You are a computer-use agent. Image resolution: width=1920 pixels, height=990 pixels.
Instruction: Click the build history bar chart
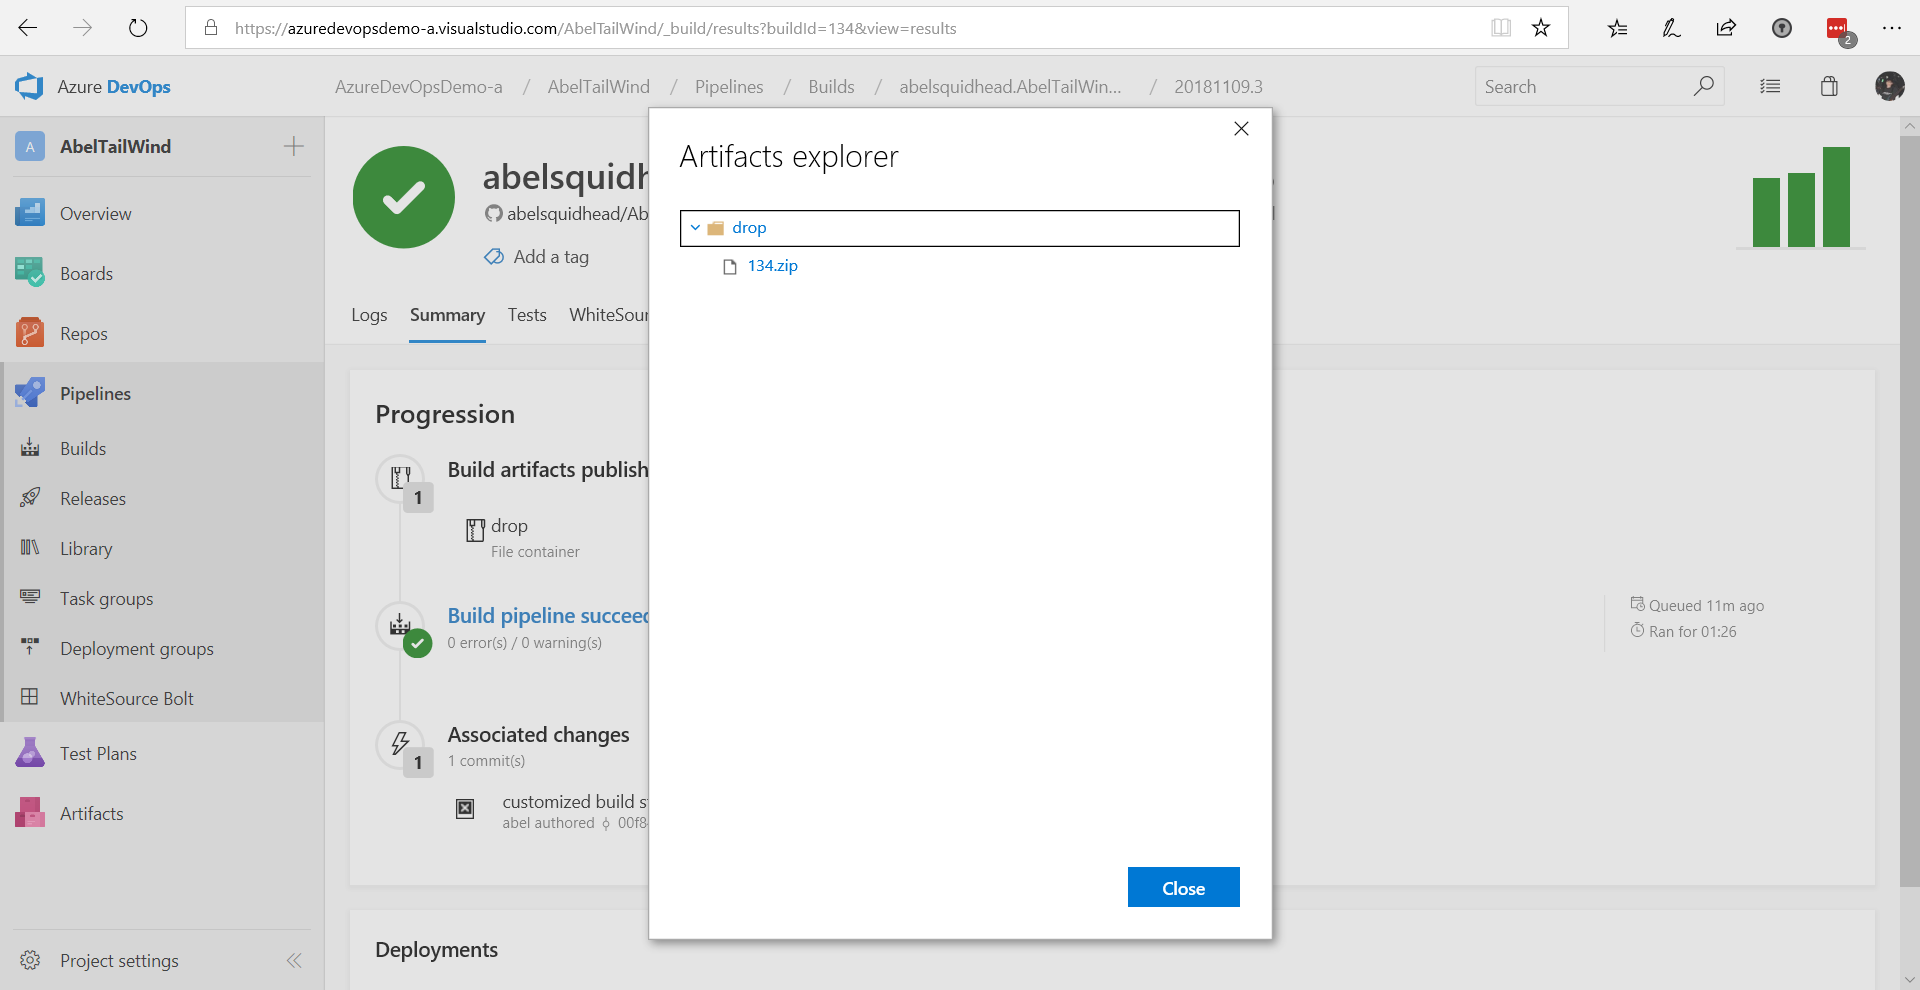coord(1801,197)
